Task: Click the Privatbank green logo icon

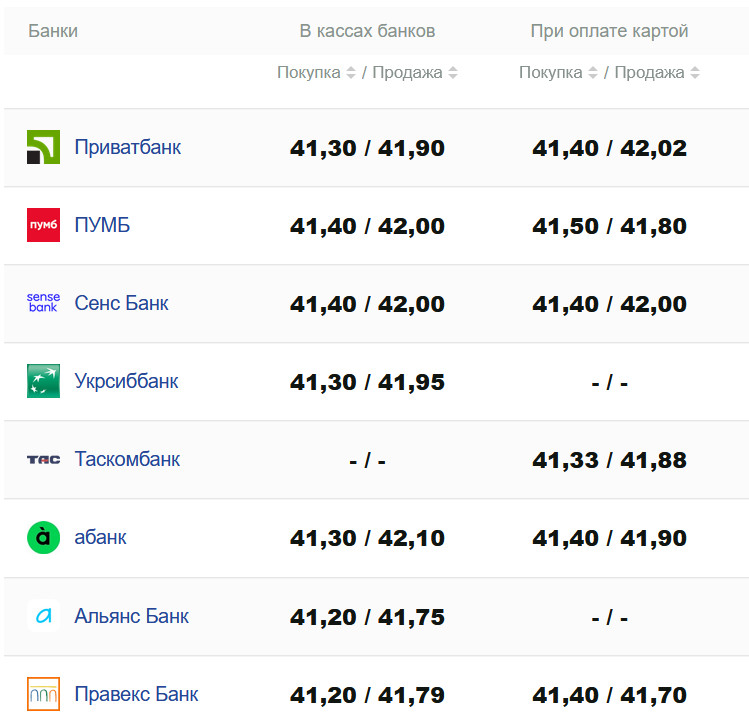Action: [x=43, y=147]
